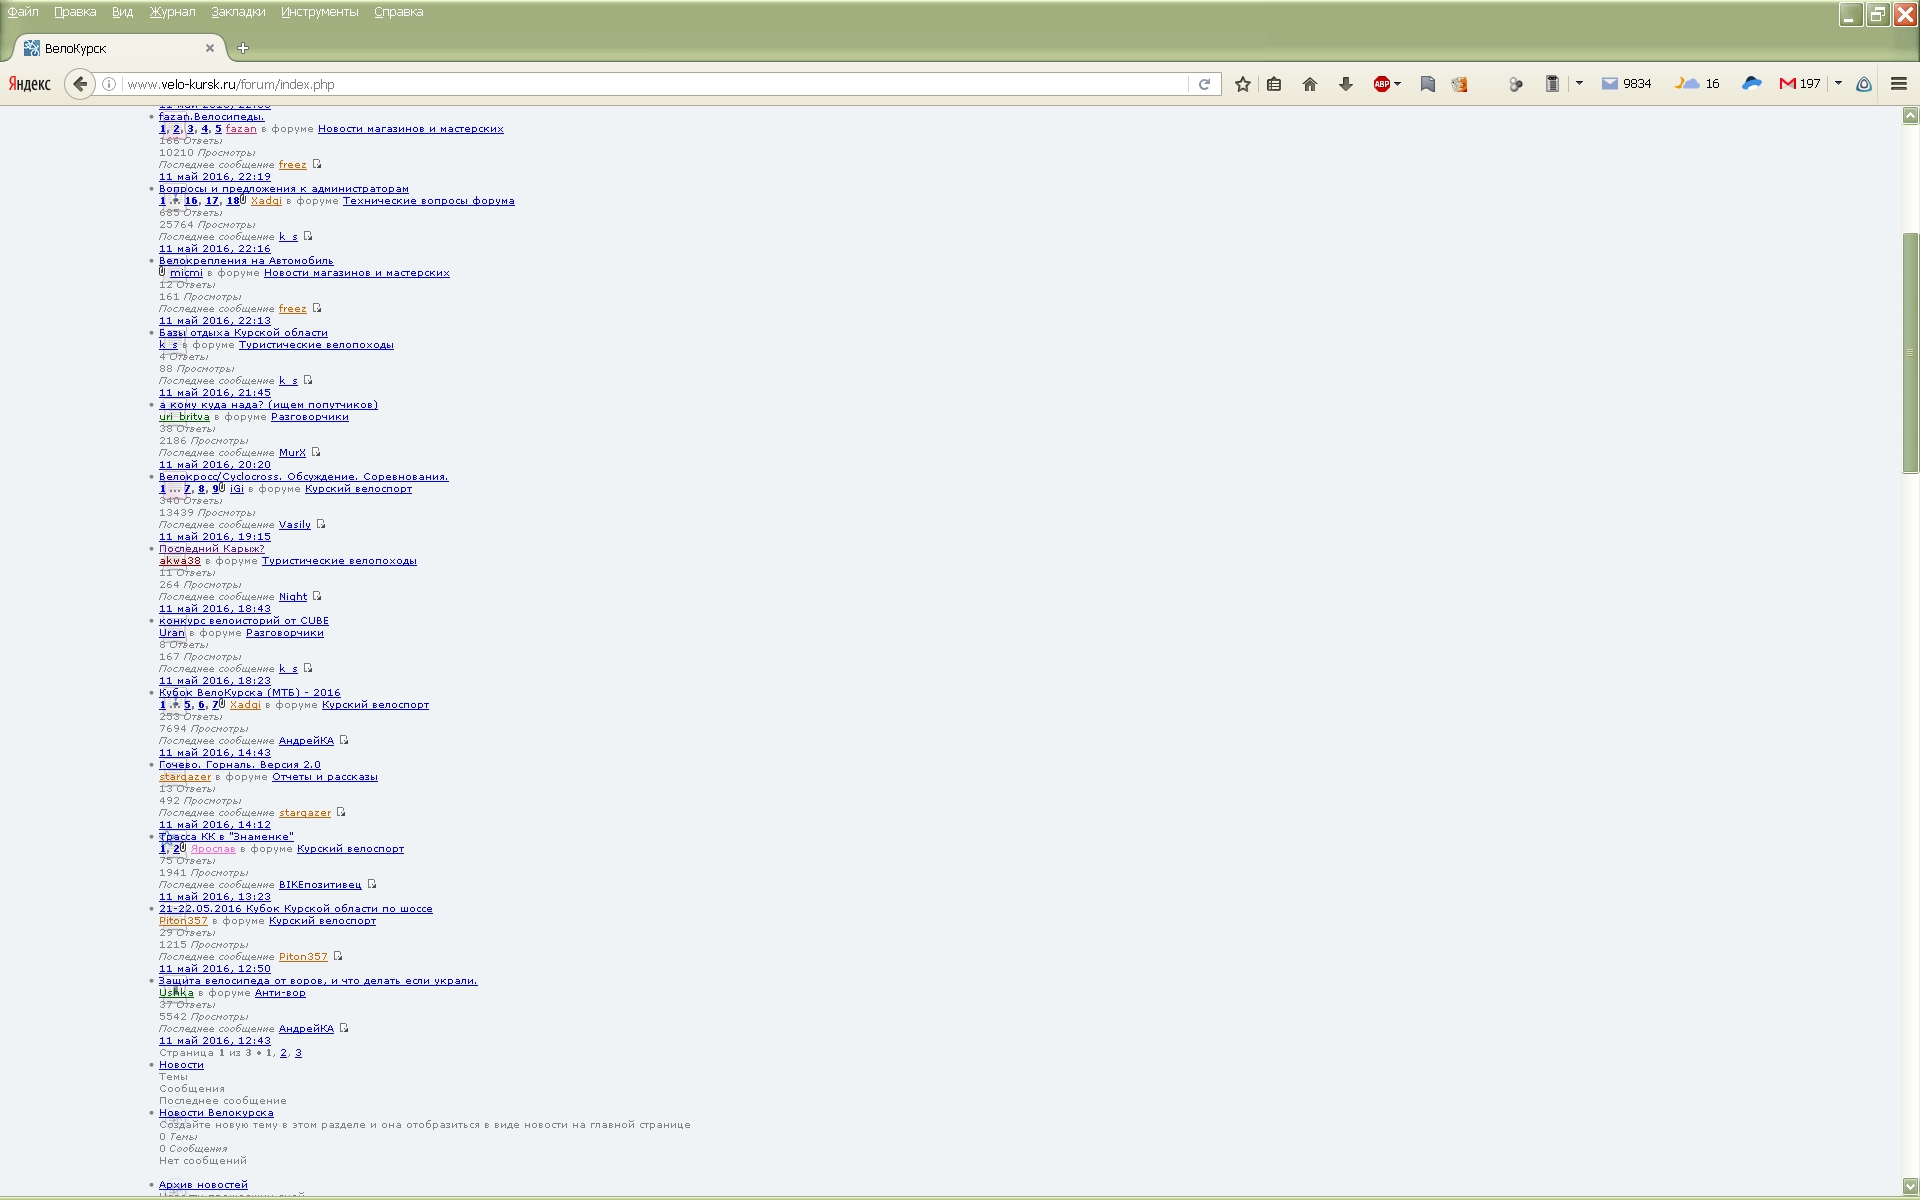
Task: Bookmark this page with the star icon
Action: point(1242,85)
